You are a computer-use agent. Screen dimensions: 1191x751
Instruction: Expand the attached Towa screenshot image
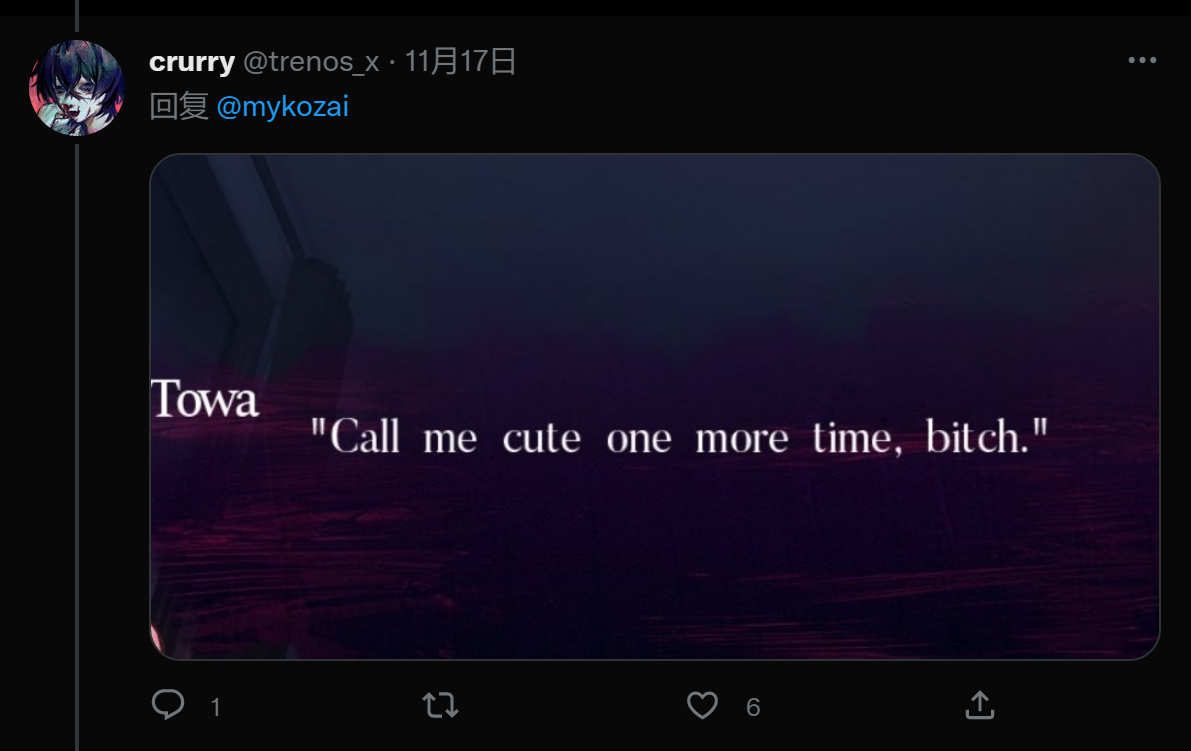coord(655,406)
